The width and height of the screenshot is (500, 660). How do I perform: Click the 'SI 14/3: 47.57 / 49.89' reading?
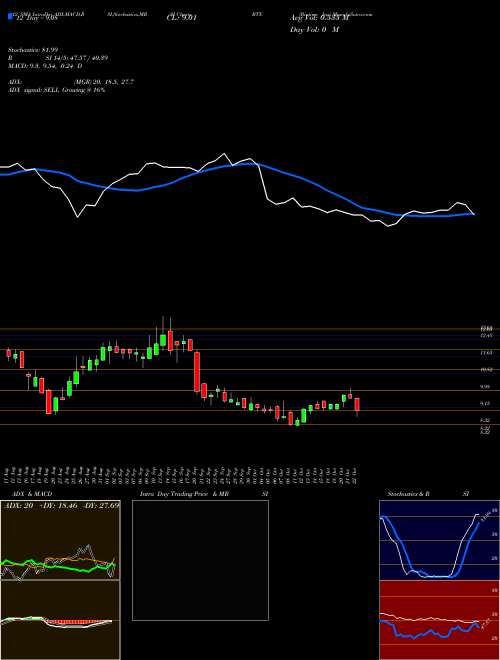77,58
